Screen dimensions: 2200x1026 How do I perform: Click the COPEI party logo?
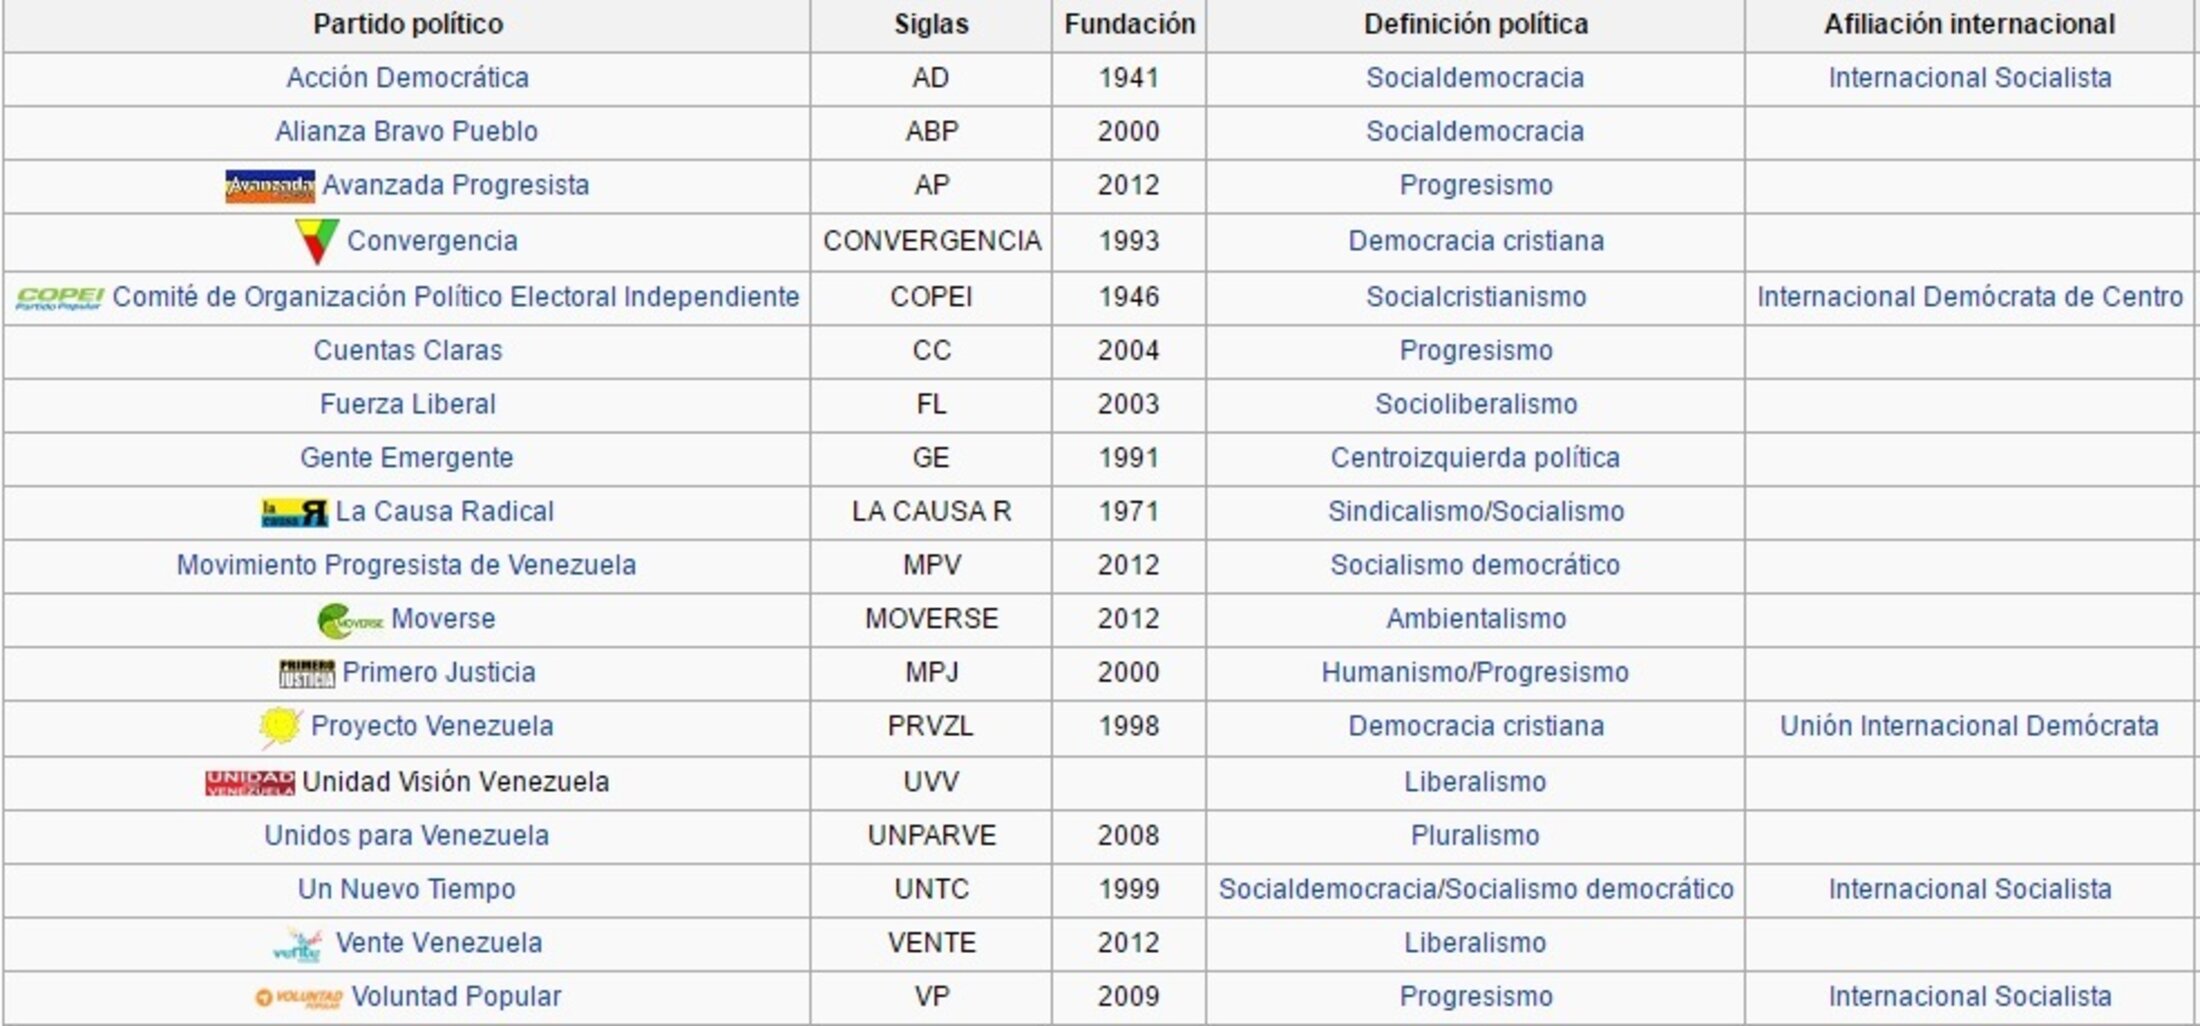[x=60, y=298]
